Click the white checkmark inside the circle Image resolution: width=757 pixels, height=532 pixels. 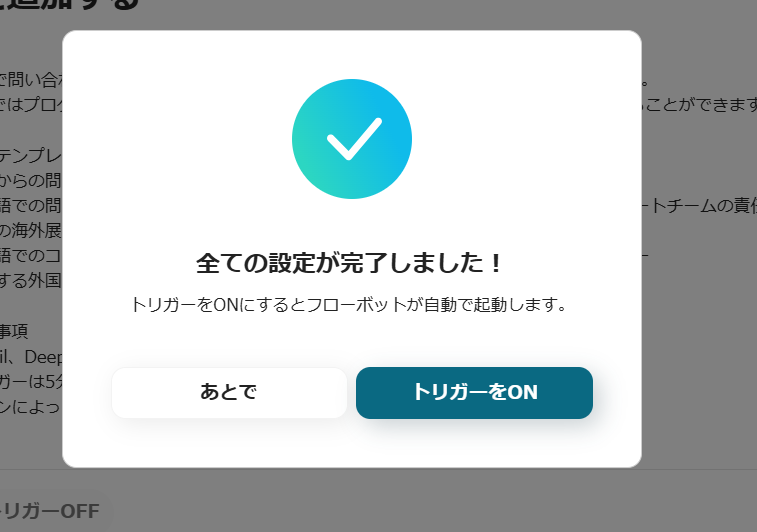click(x=354, y=139)
